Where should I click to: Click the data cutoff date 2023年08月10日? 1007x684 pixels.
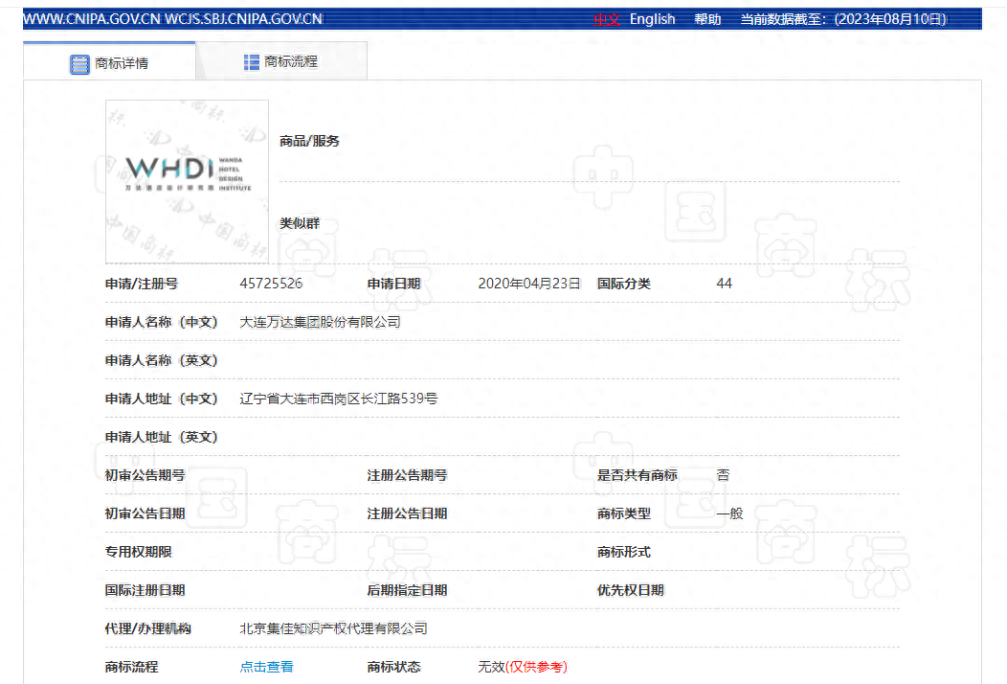[x=888, y=18]
